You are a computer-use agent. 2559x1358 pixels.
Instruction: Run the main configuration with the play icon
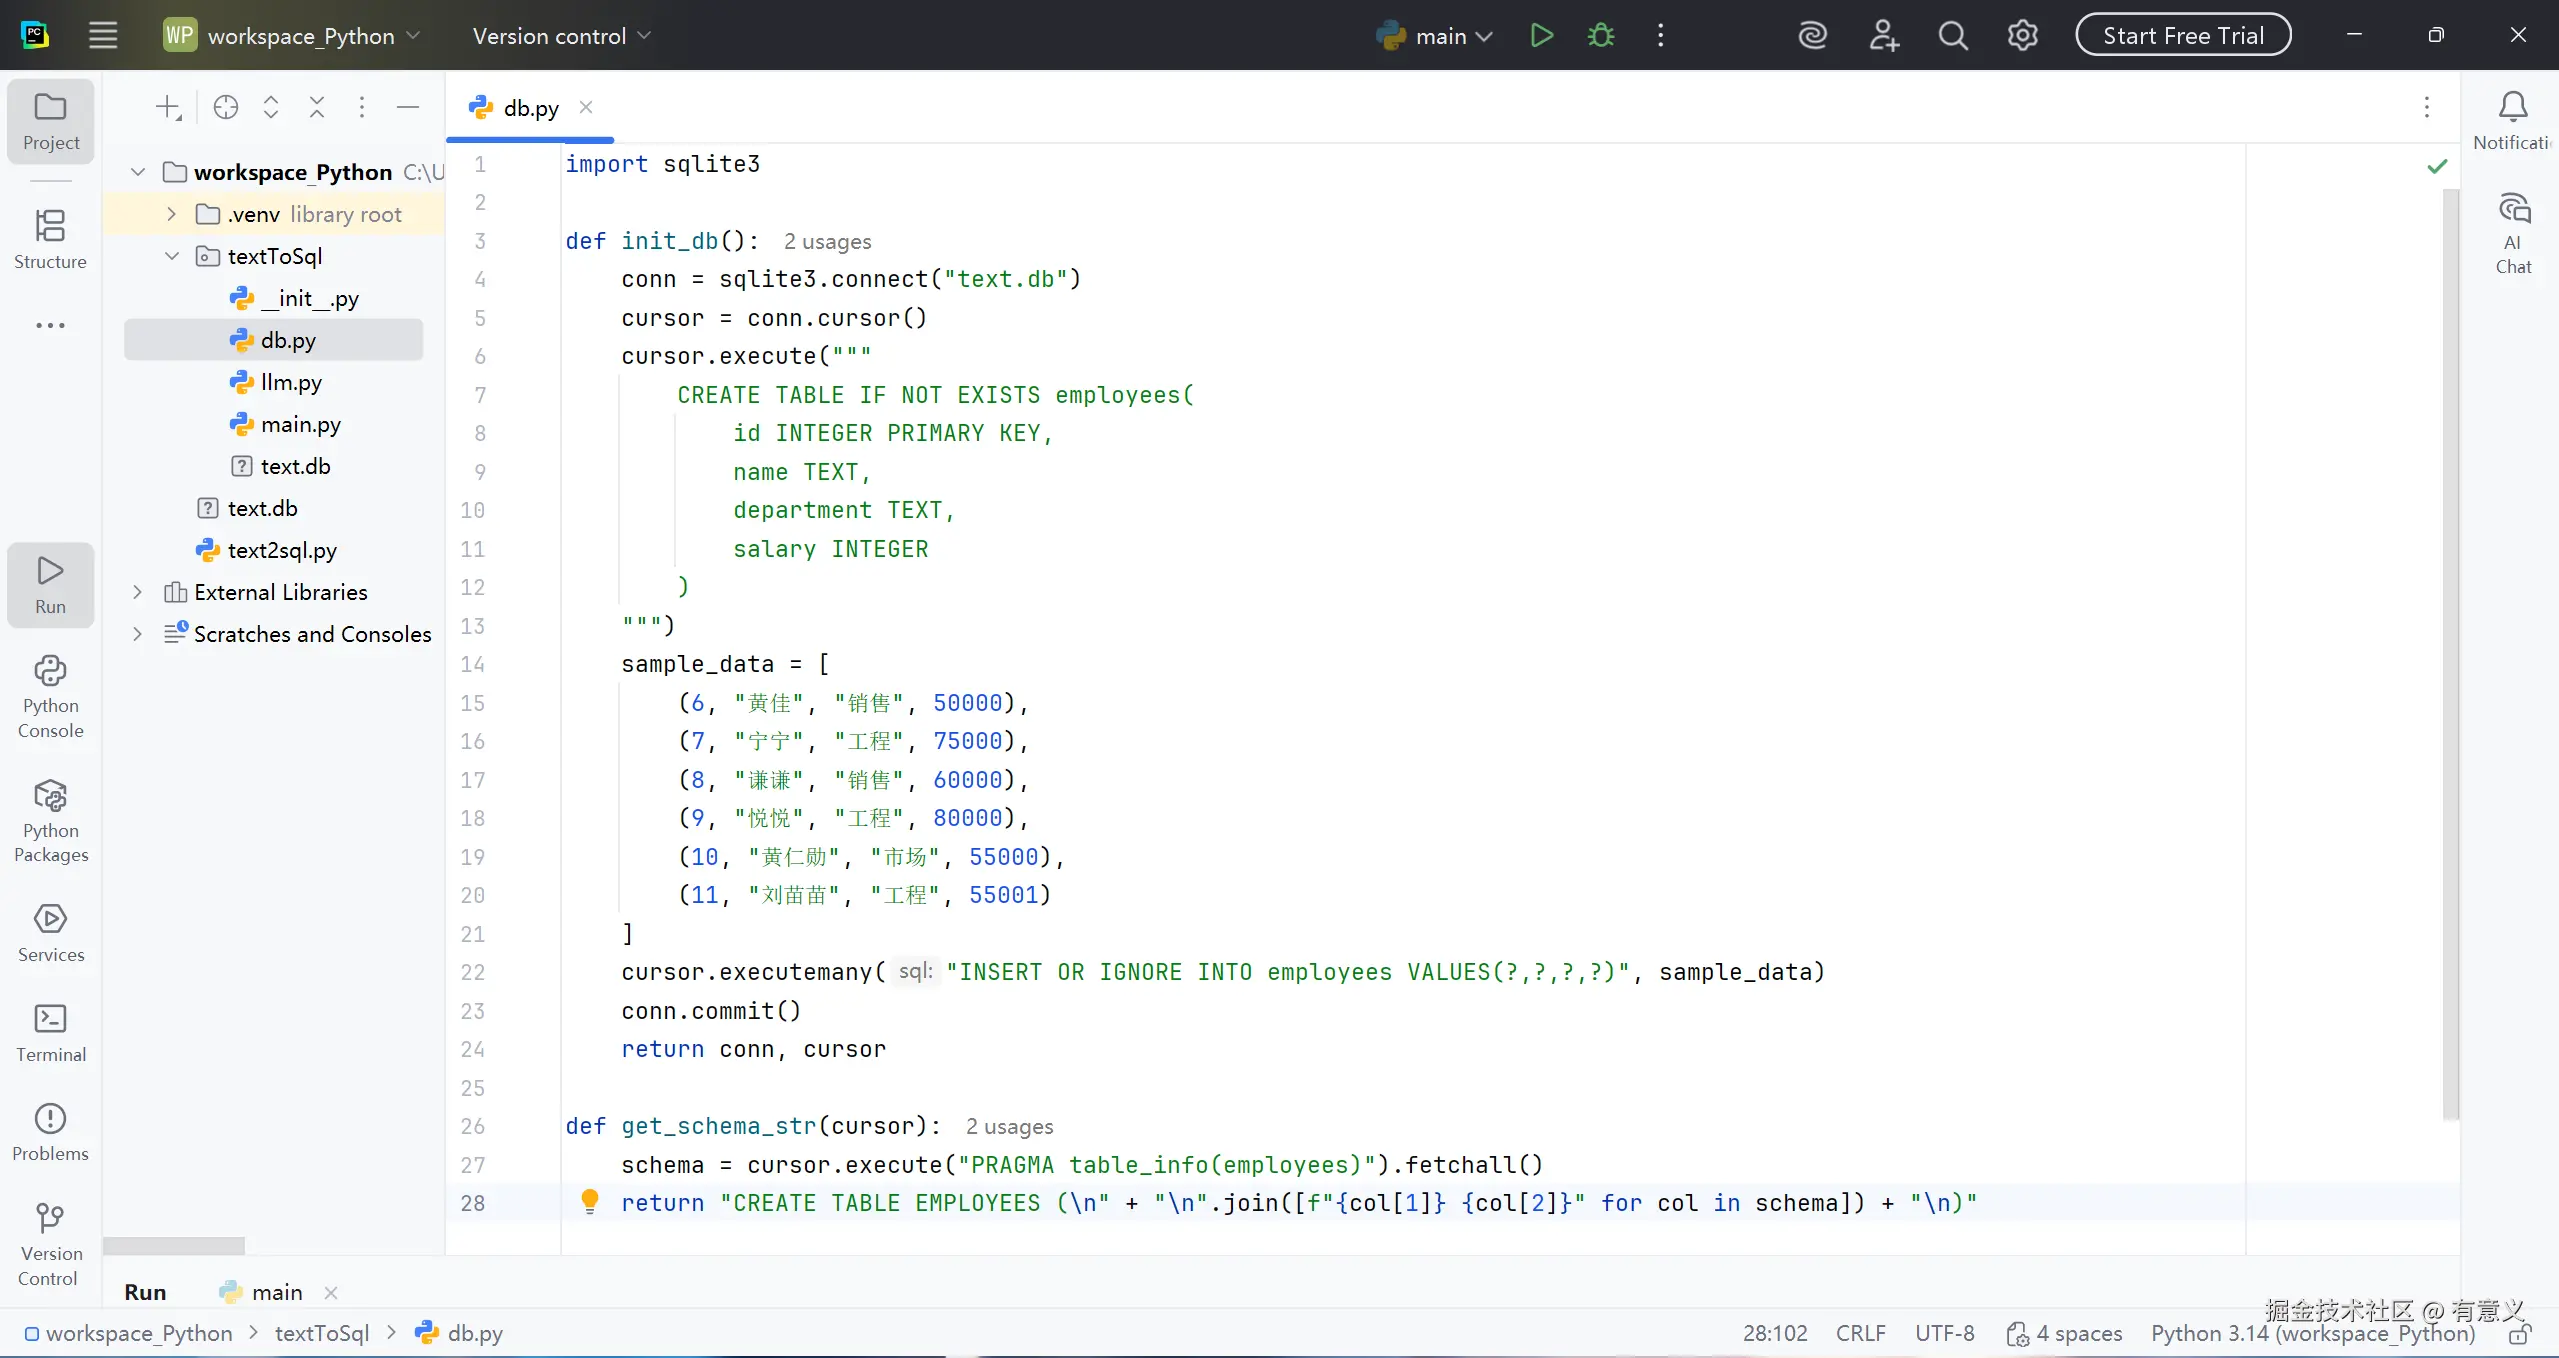[1541, 36]
